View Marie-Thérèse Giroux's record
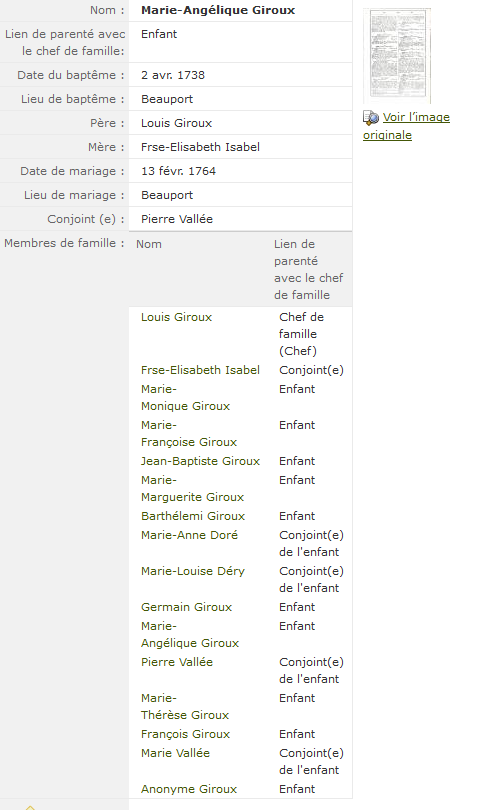The height and width of the screenshot is (810, 486). click(x=185, y=706)
